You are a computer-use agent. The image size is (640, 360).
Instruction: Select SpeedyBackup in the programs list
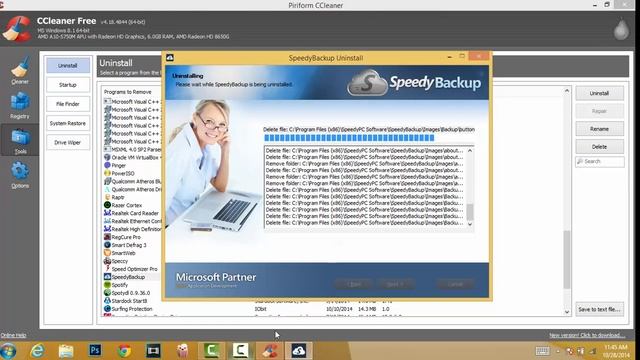[128, 277]
